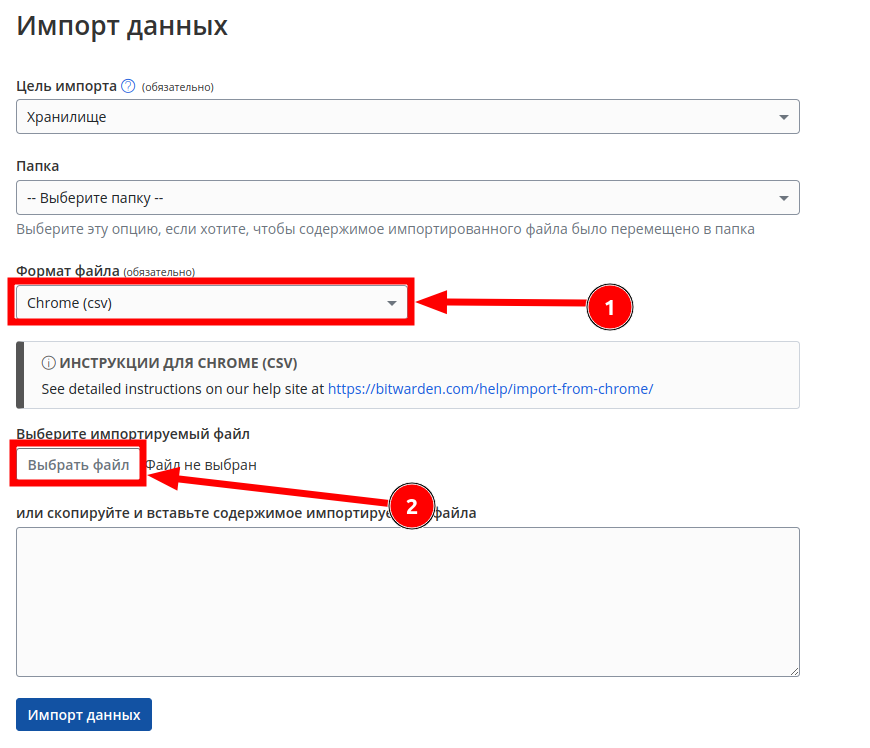Click the blue Импорт данных button
870x748 pixels.
click(84, 715)
